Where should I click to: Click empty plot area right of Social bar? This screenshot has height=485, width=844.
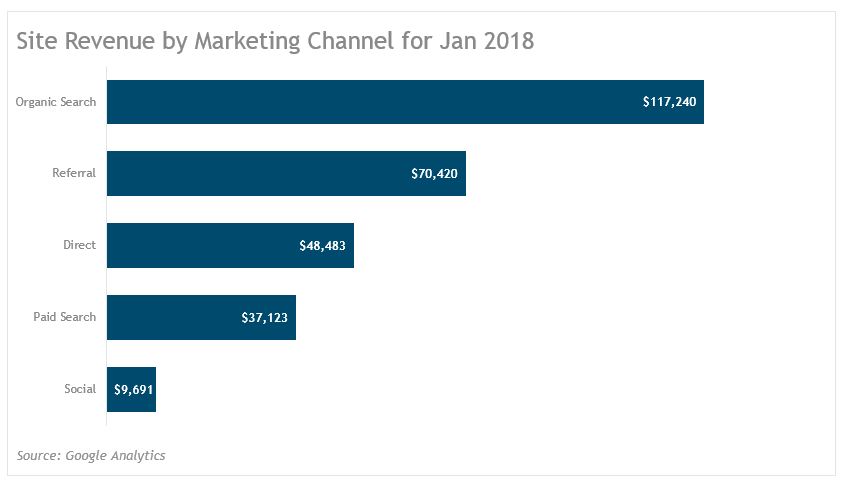[x=450, y=389]
